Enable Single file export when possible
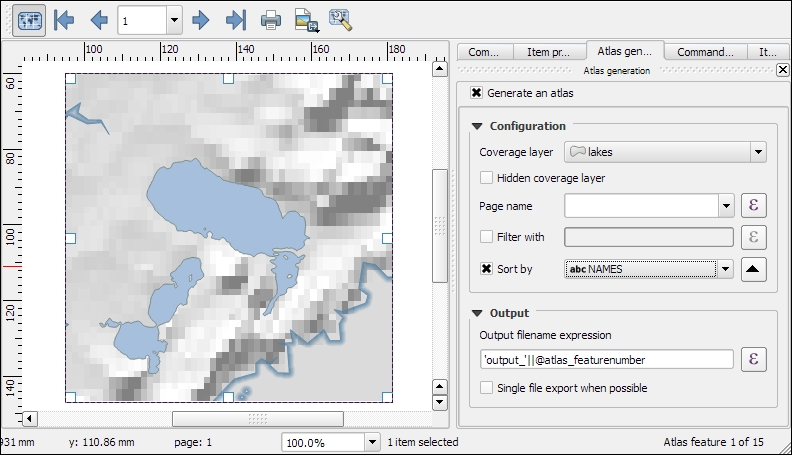This screenshot has height=455, width=792. click(x=486, y=388)
